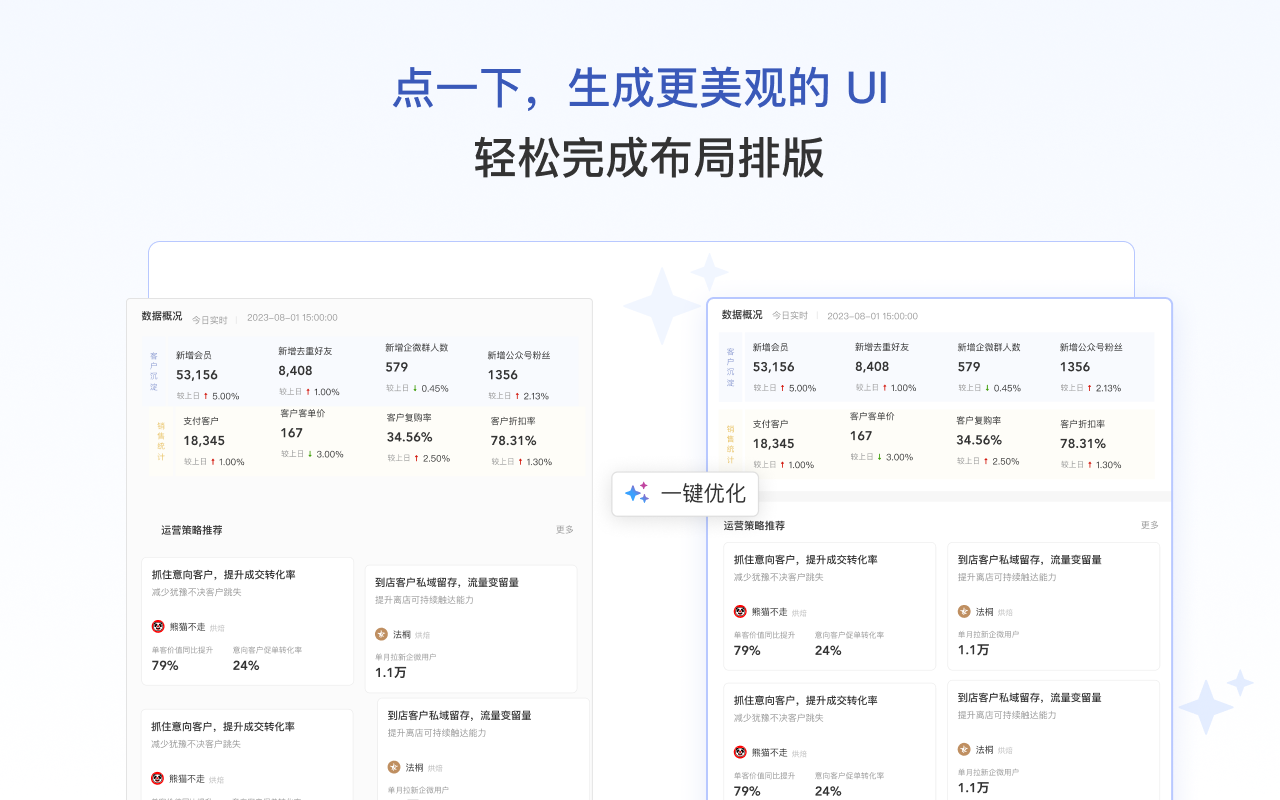
Task: Click 新增企微群人数 value 579 in right panel
Action: coord(969,367)
